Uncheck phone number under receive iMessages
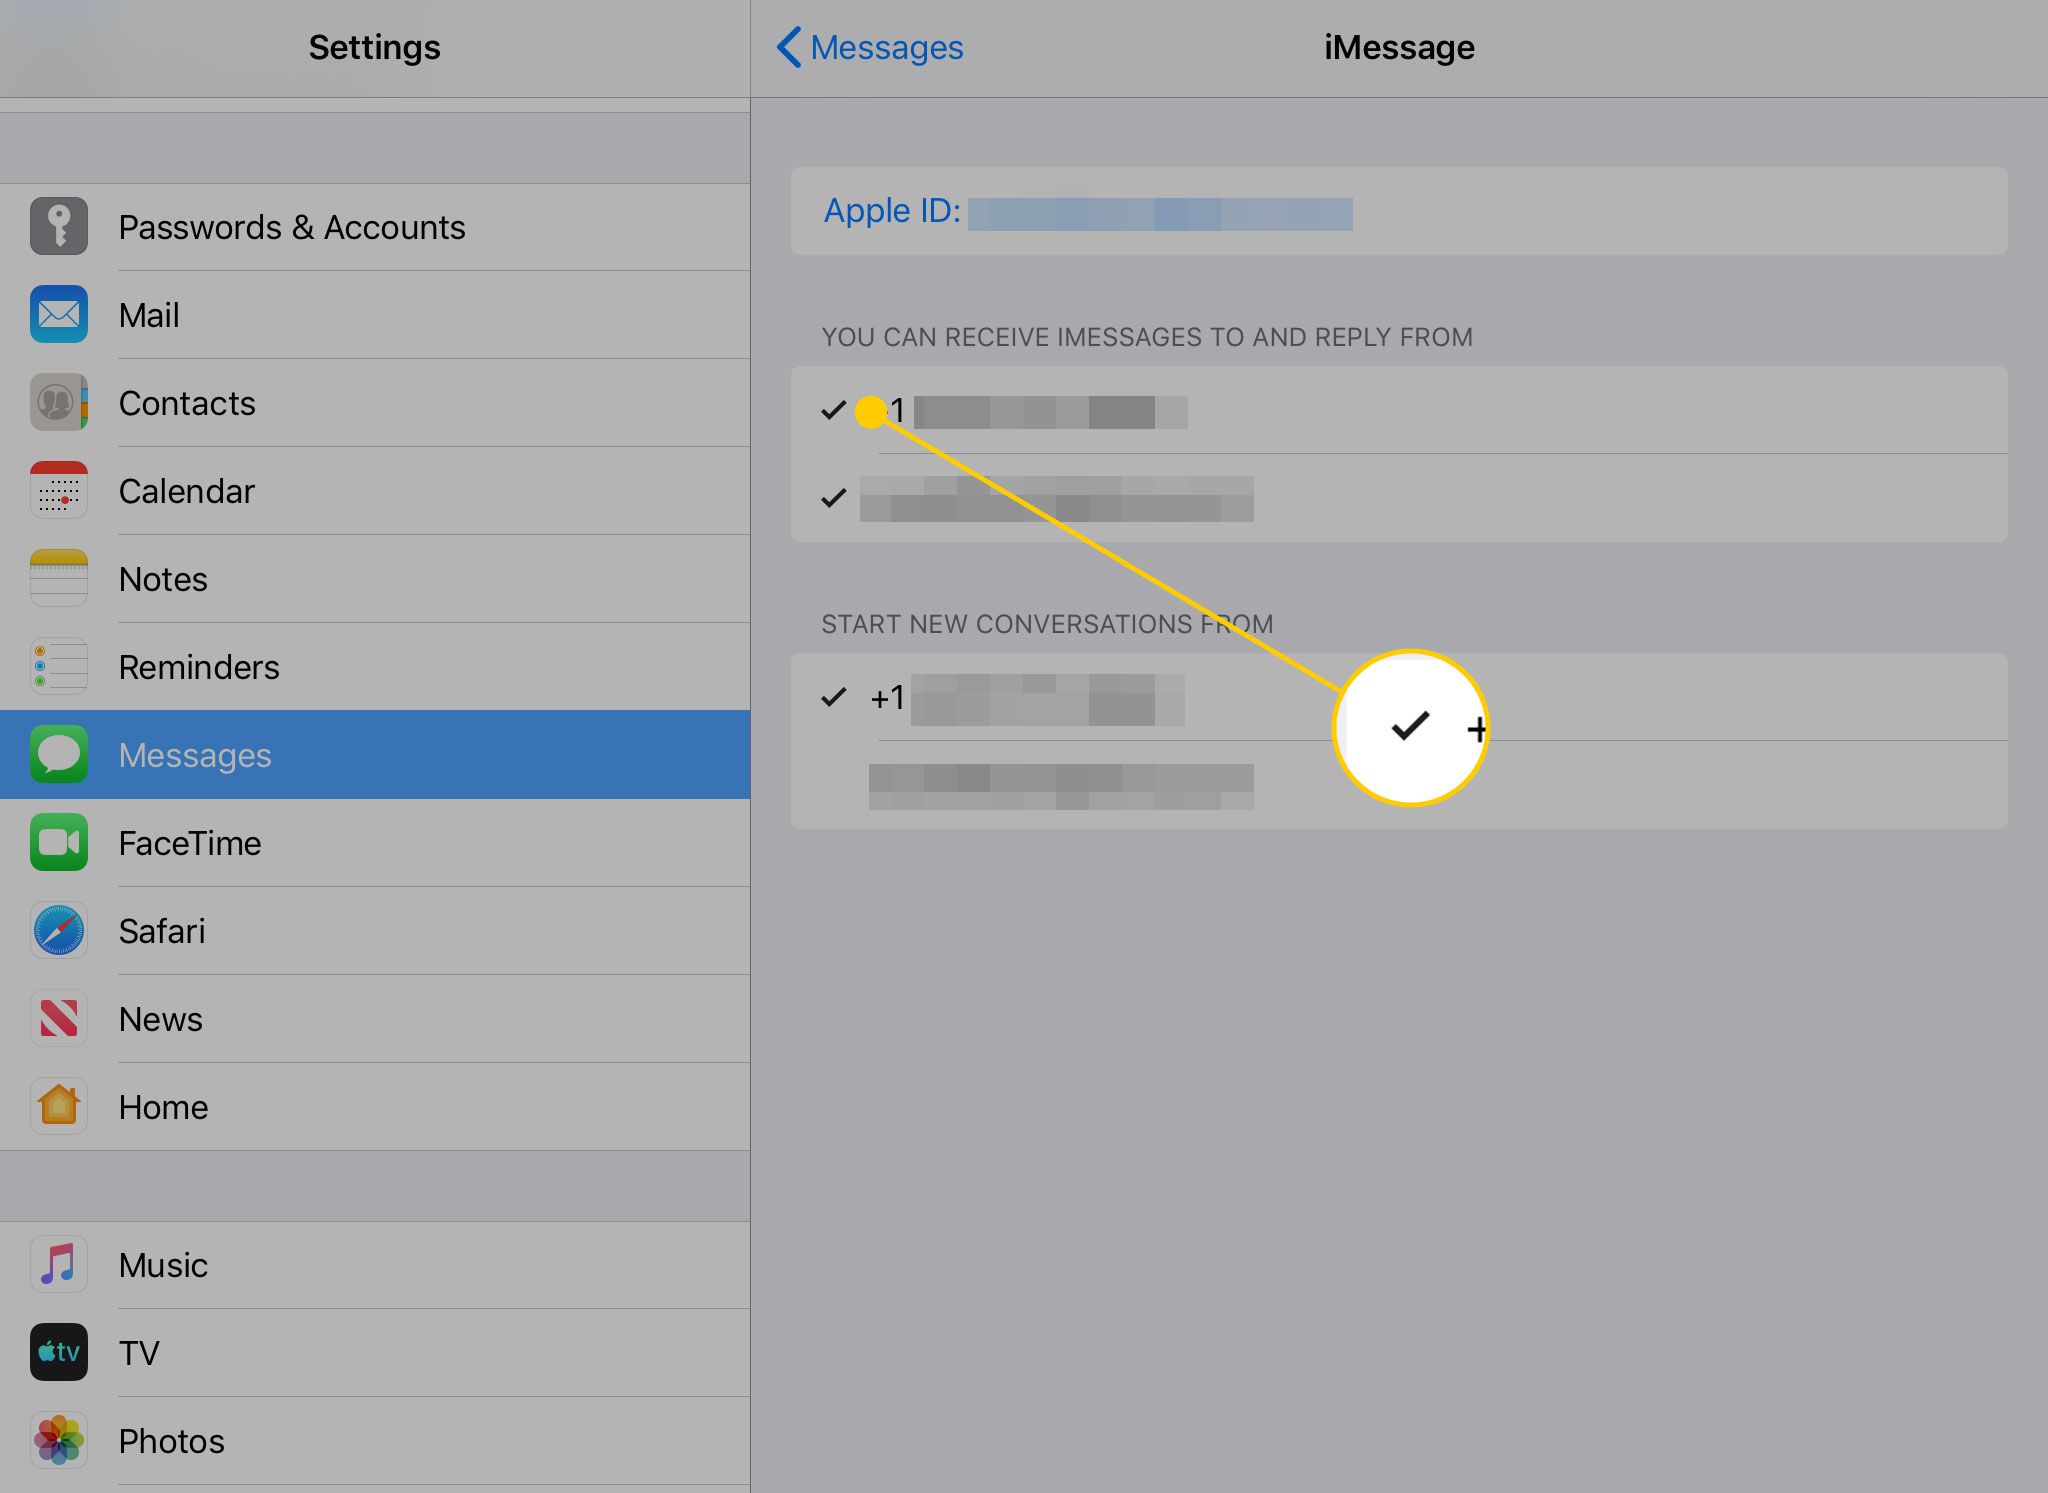 click(x=1399, y=410)
